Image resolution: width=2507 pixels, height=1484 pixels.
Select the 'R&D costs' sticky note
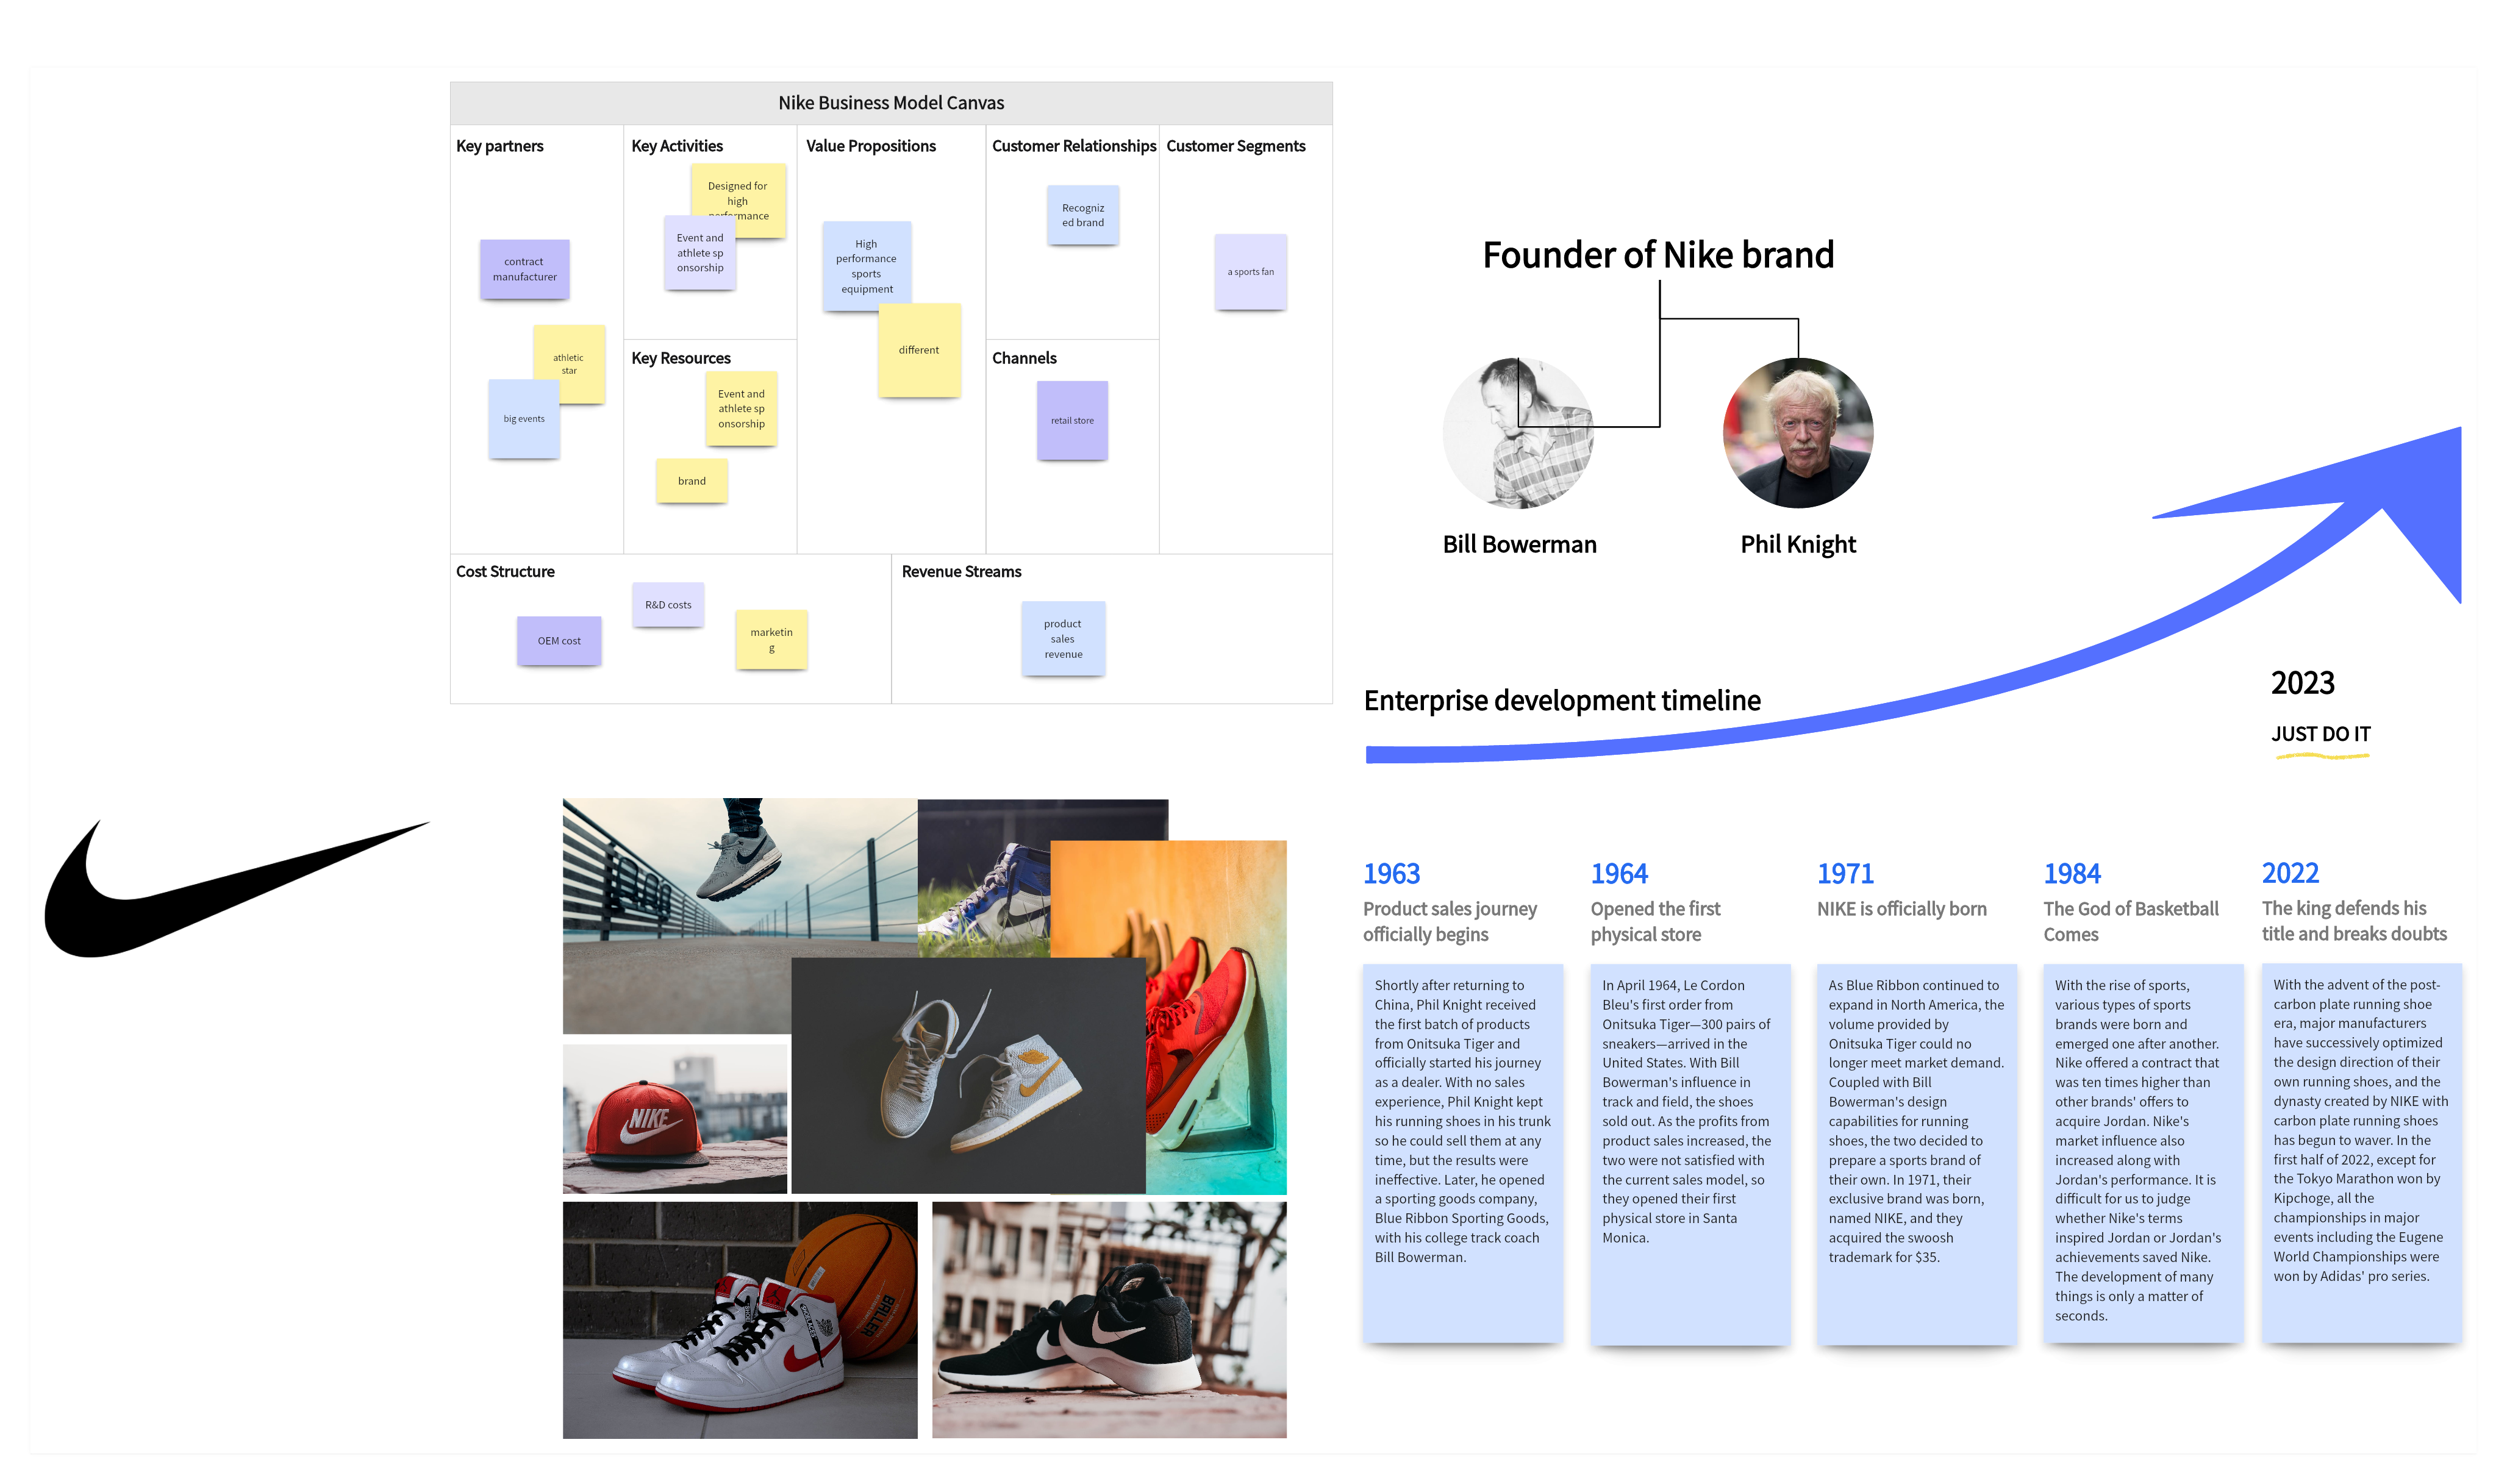668,605
